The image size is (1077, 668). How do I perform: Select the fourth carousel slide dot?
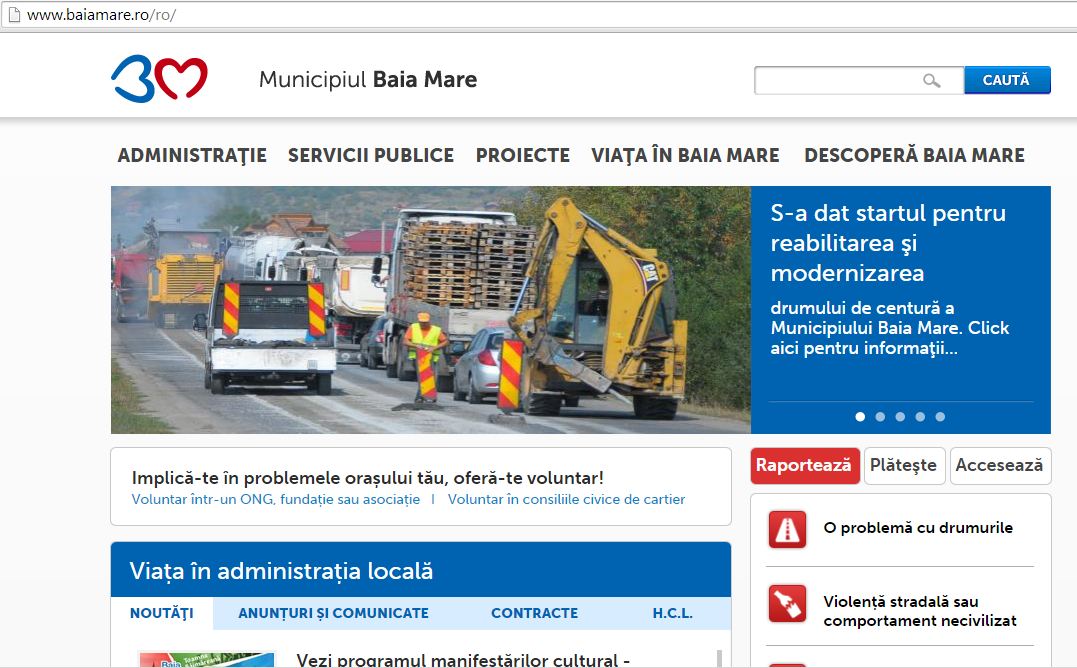click(x=920, y=417)
